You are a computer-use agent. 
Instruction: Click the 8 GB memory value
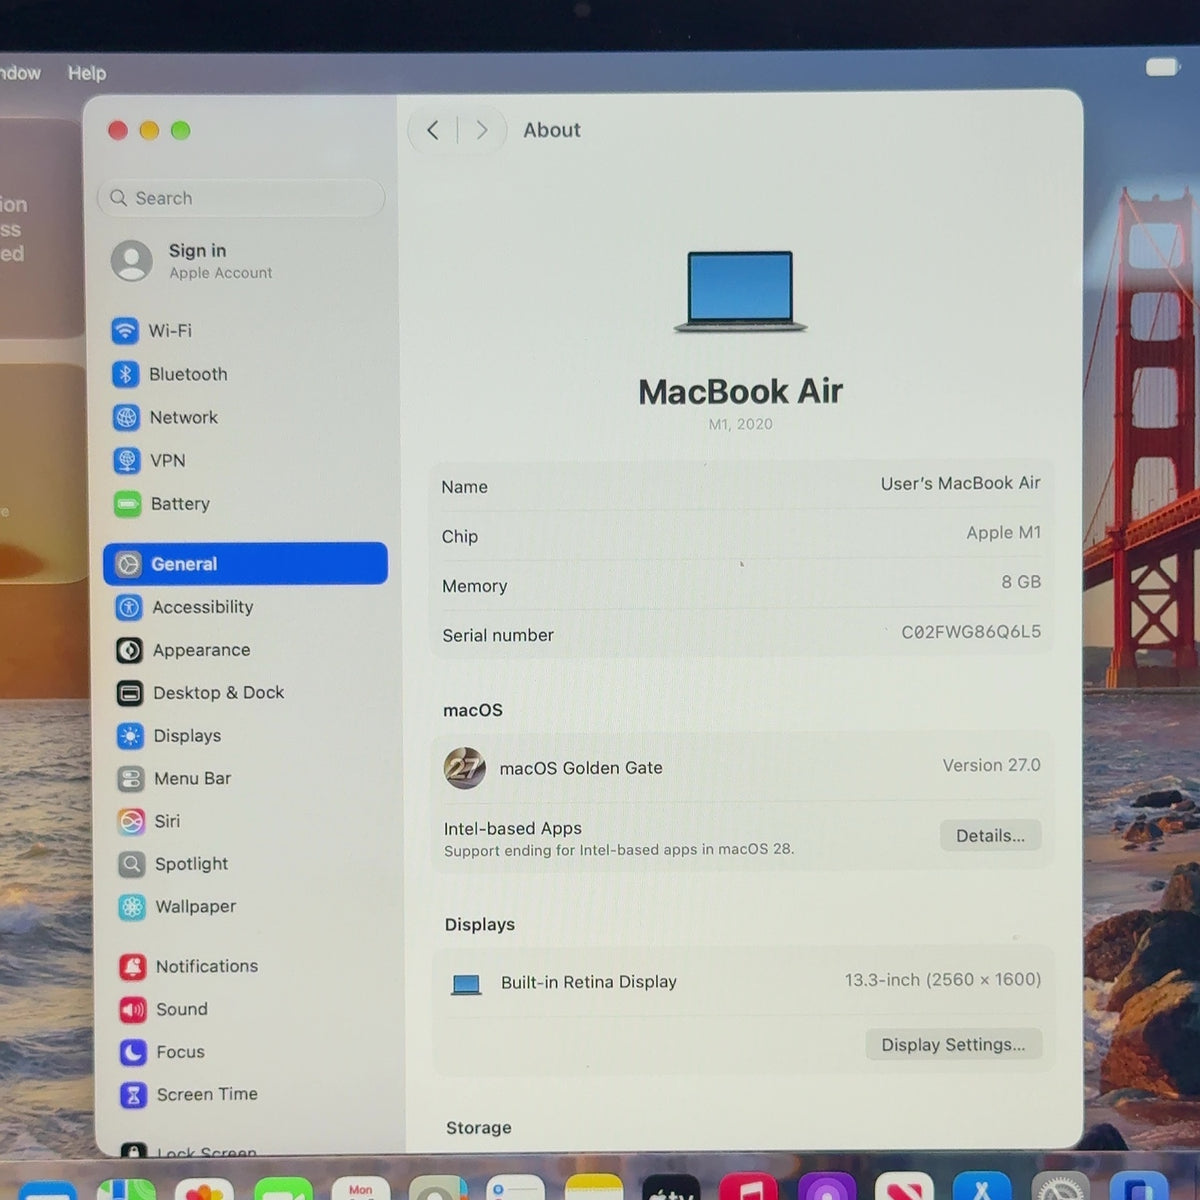[1021, 582]
